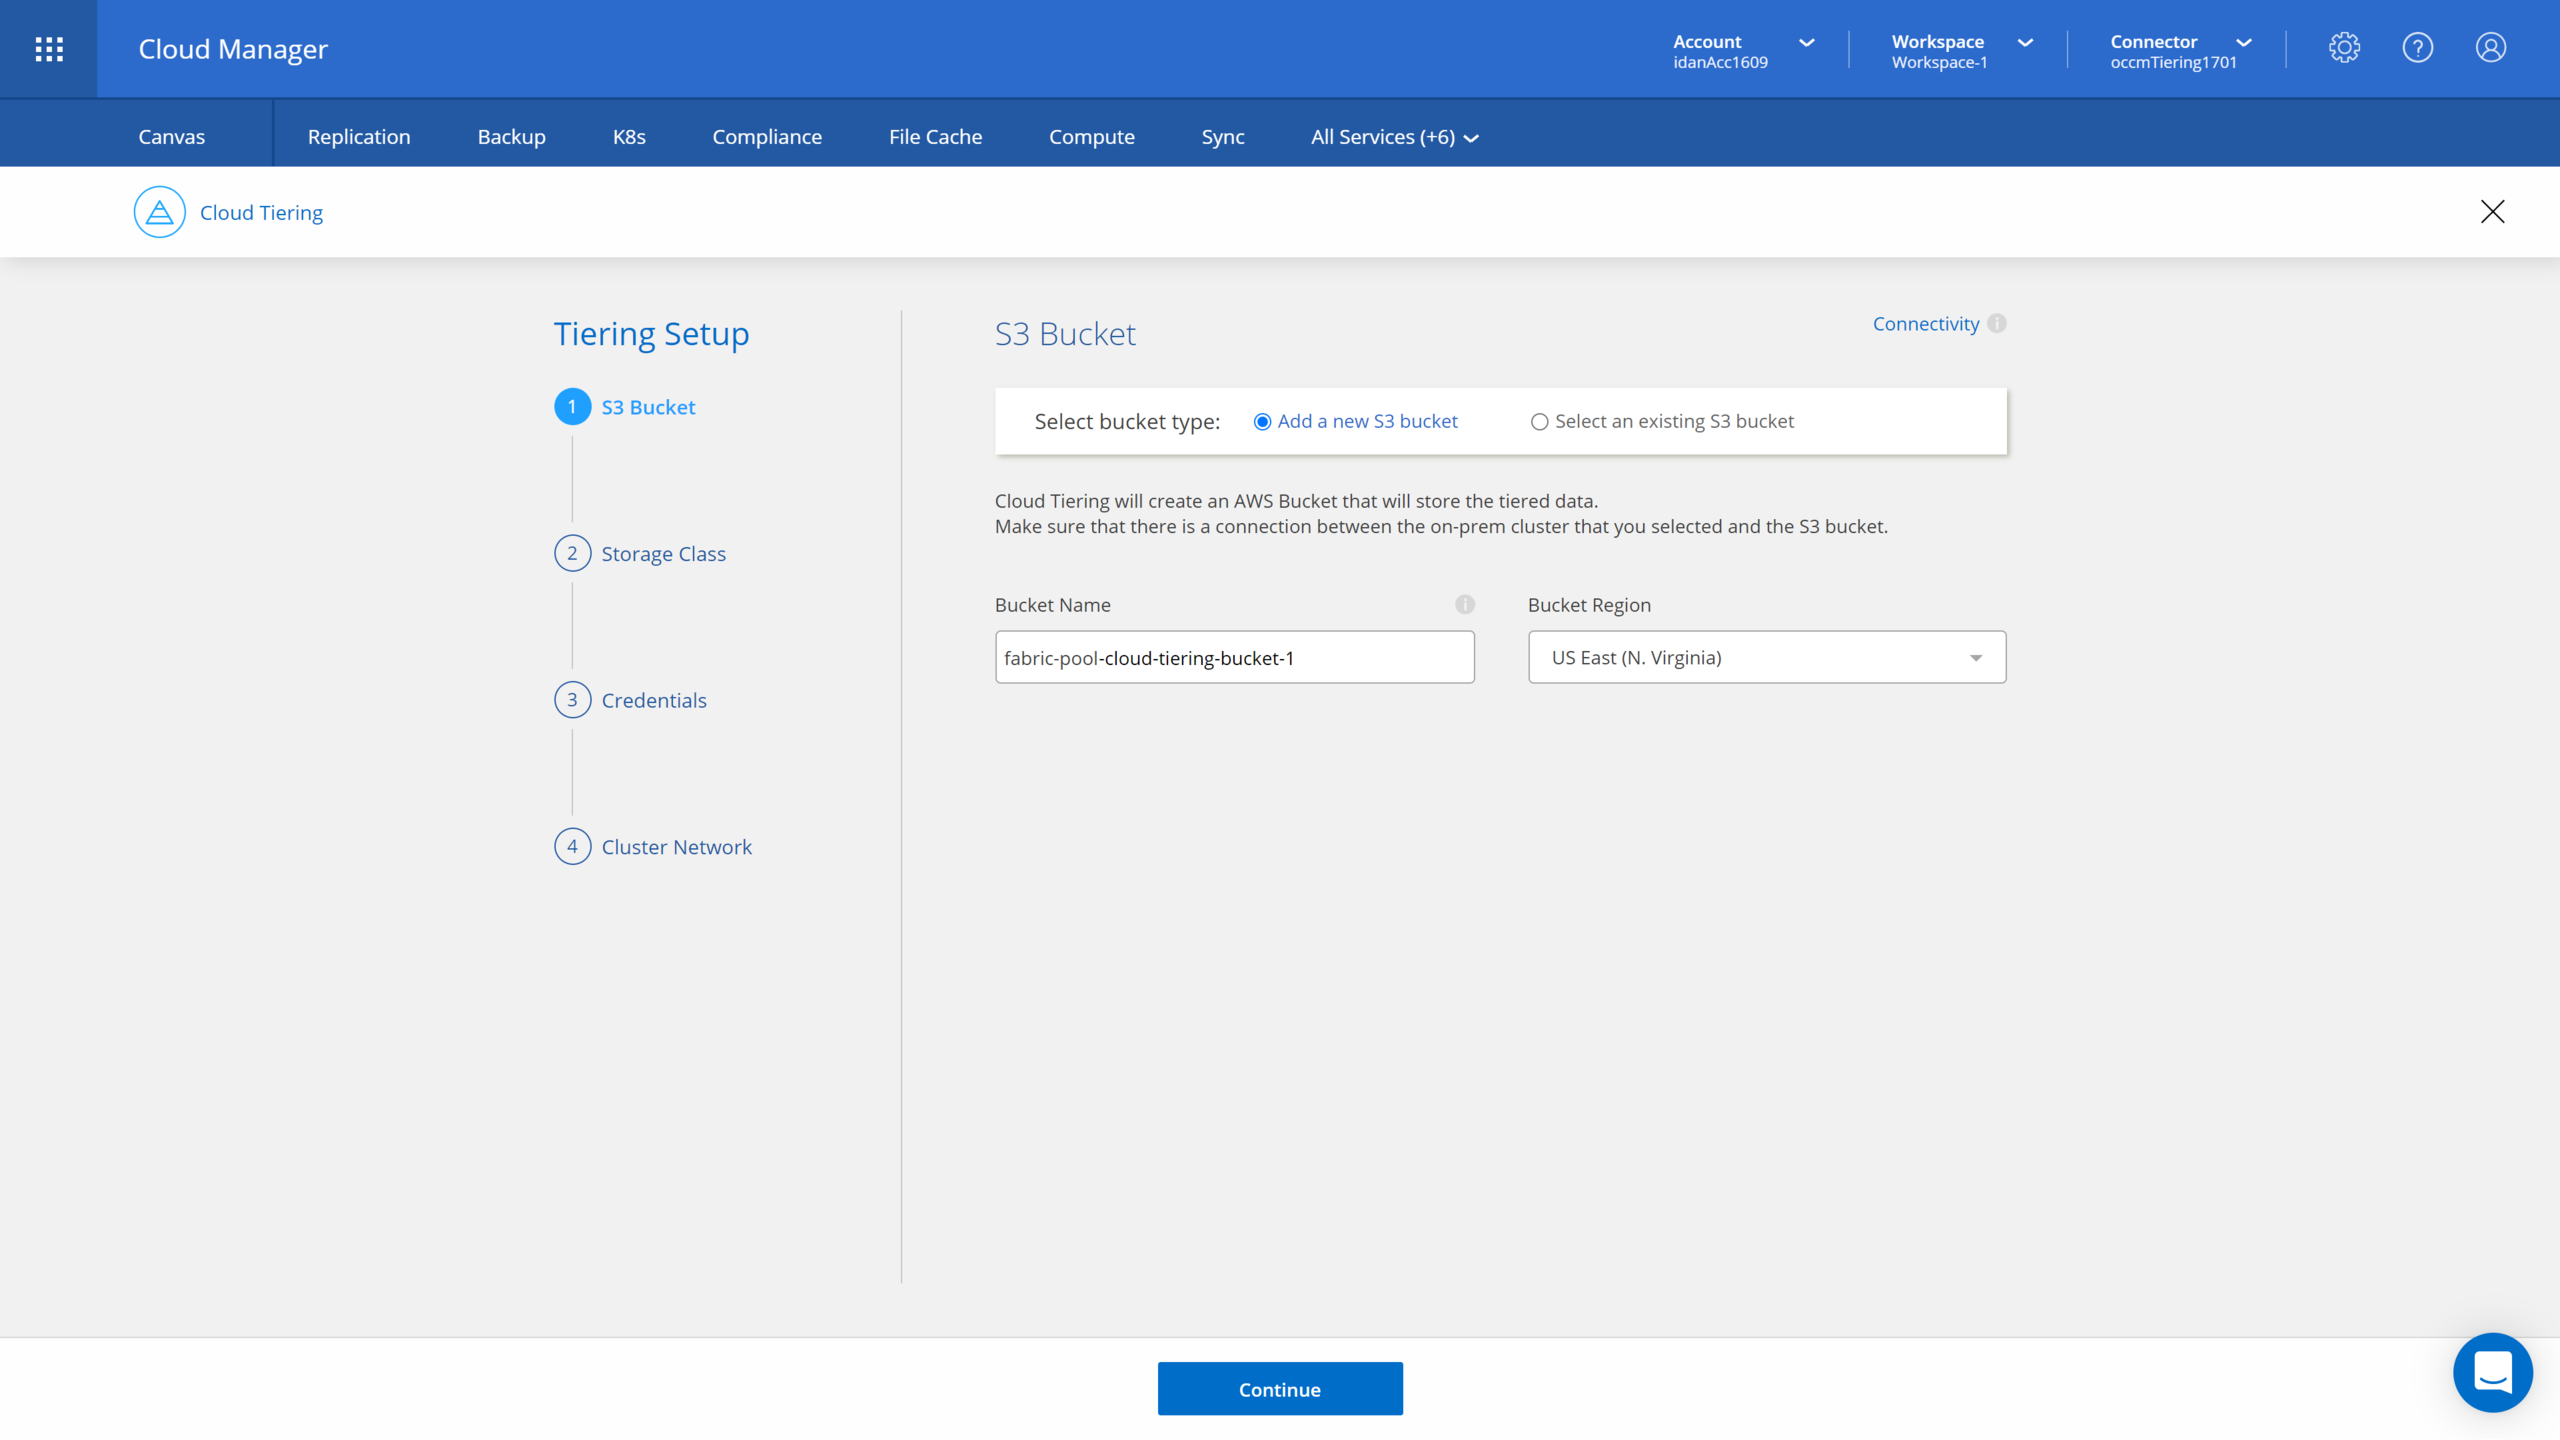Open the chat support bubble icon

2492,1372
